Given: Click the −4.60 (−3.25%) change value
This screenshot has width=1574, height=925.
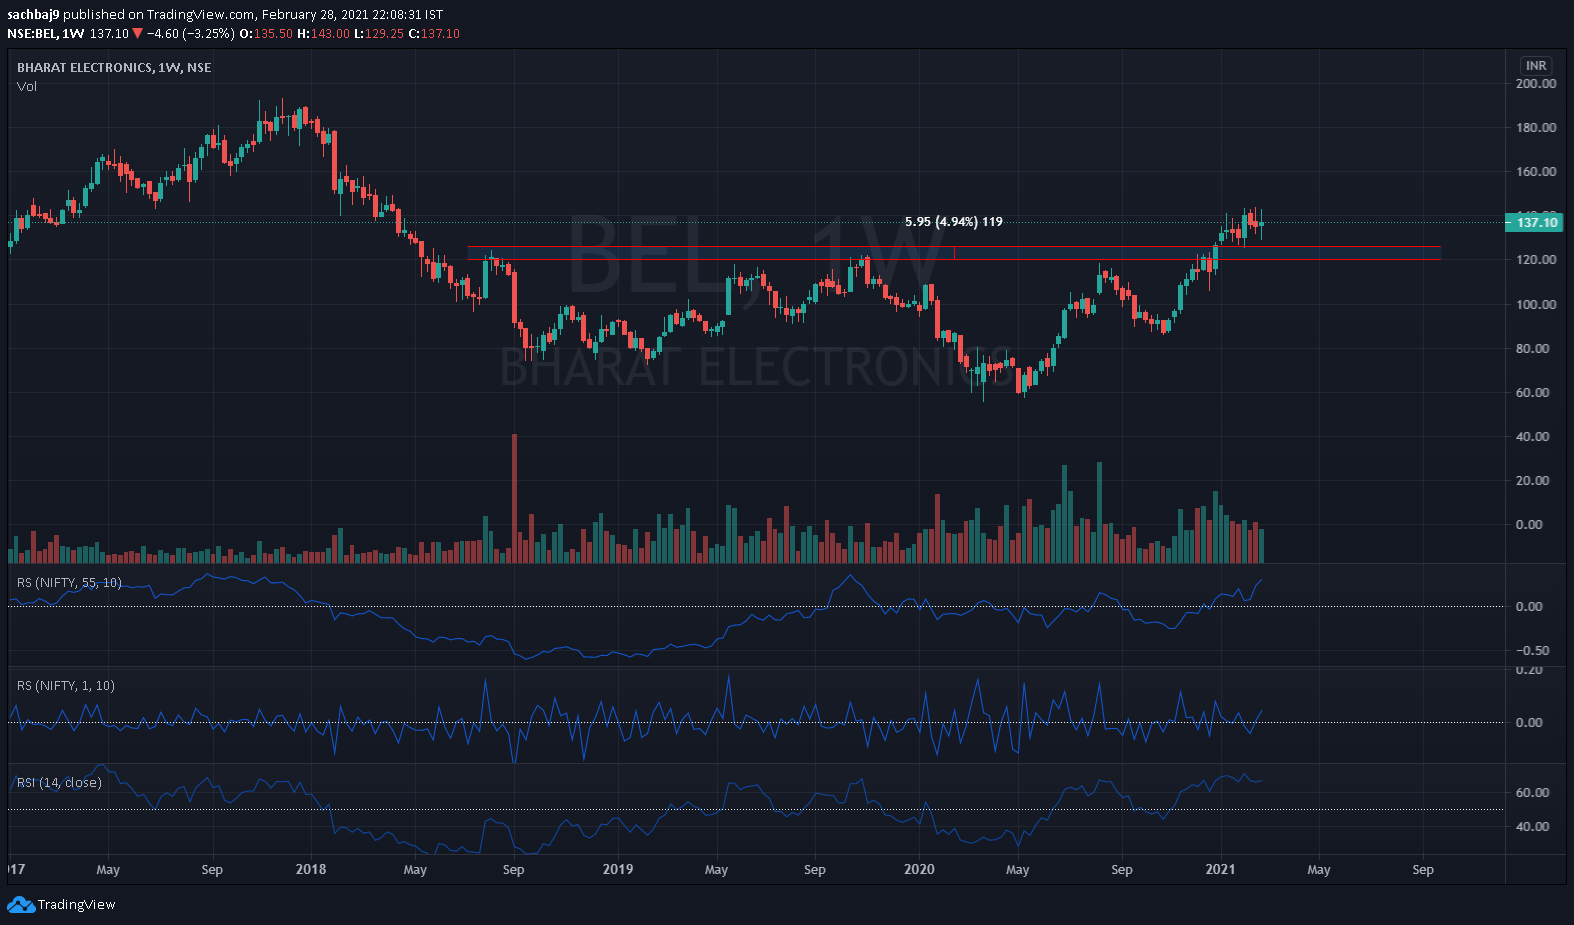Looking at the screenshot, I should (191, 33).
